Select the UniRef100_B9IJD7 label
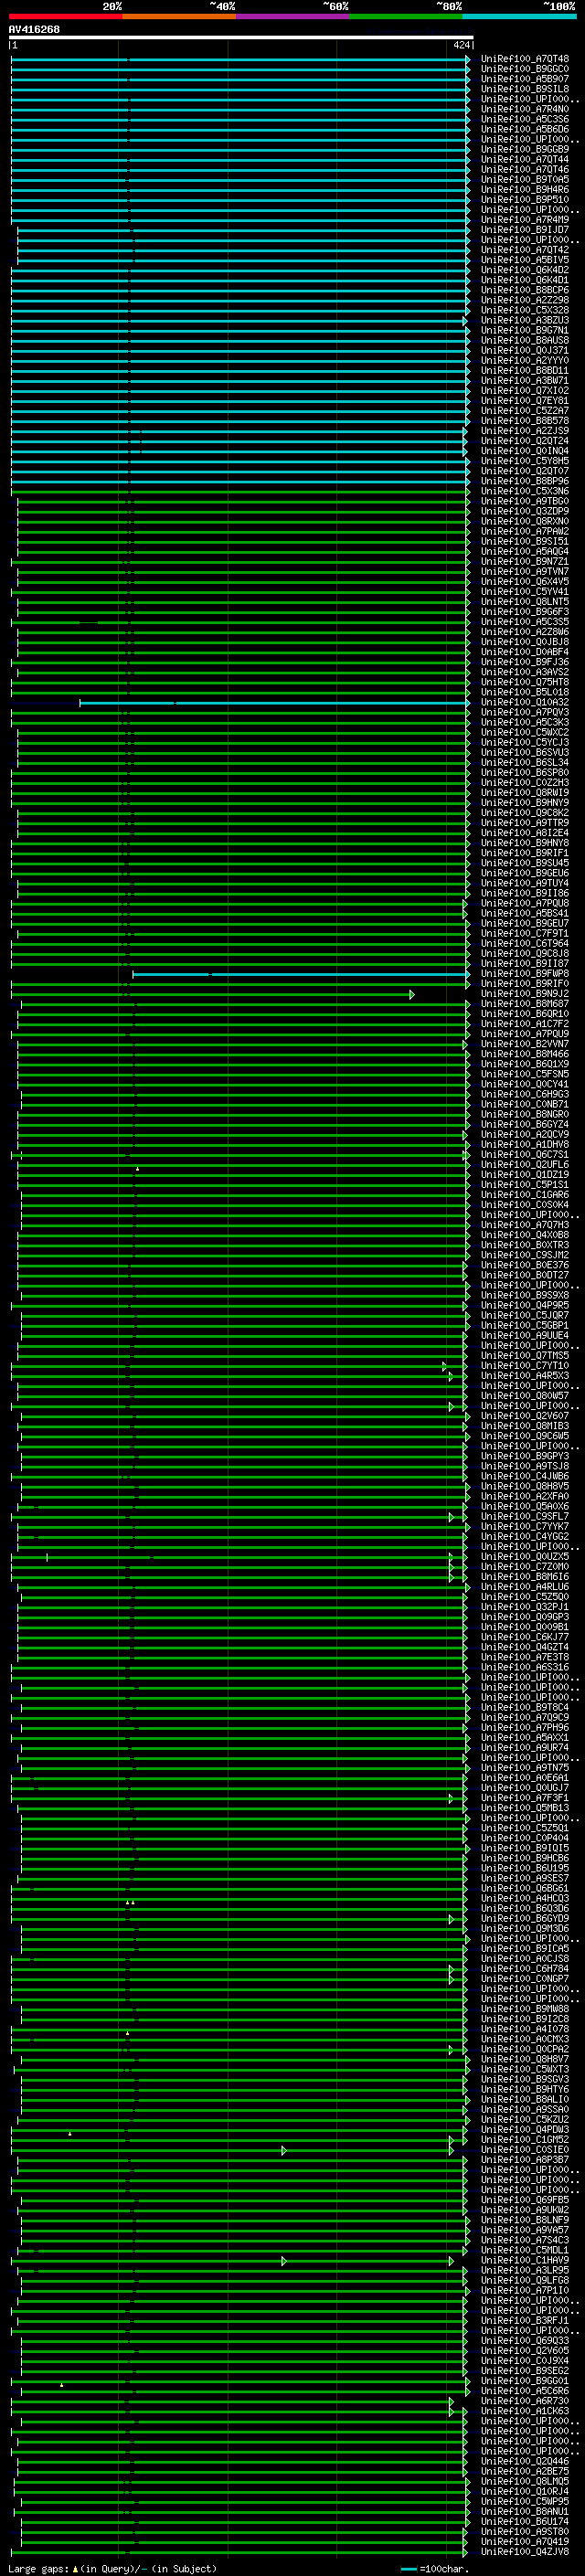Image resolution: width=585 pixels, height=2576 pixels. pos(525,230)
